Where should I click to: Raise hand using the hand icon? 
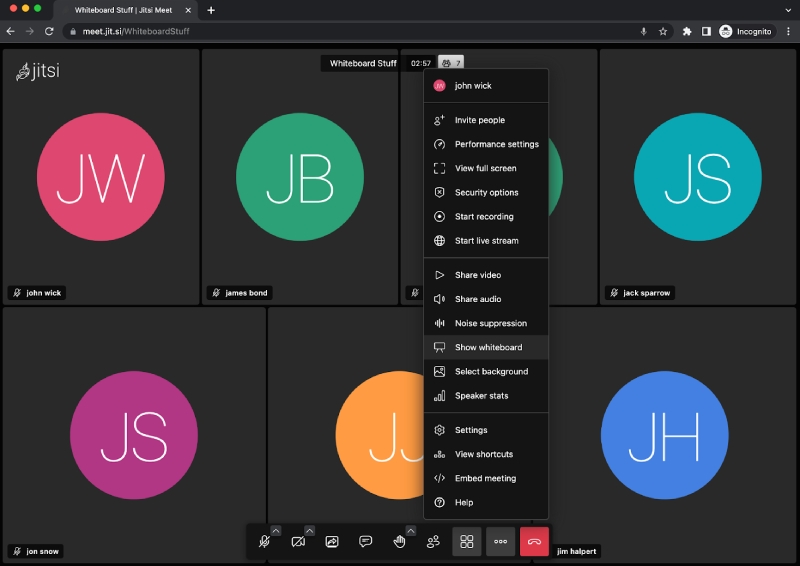click(x=399, y=542)
